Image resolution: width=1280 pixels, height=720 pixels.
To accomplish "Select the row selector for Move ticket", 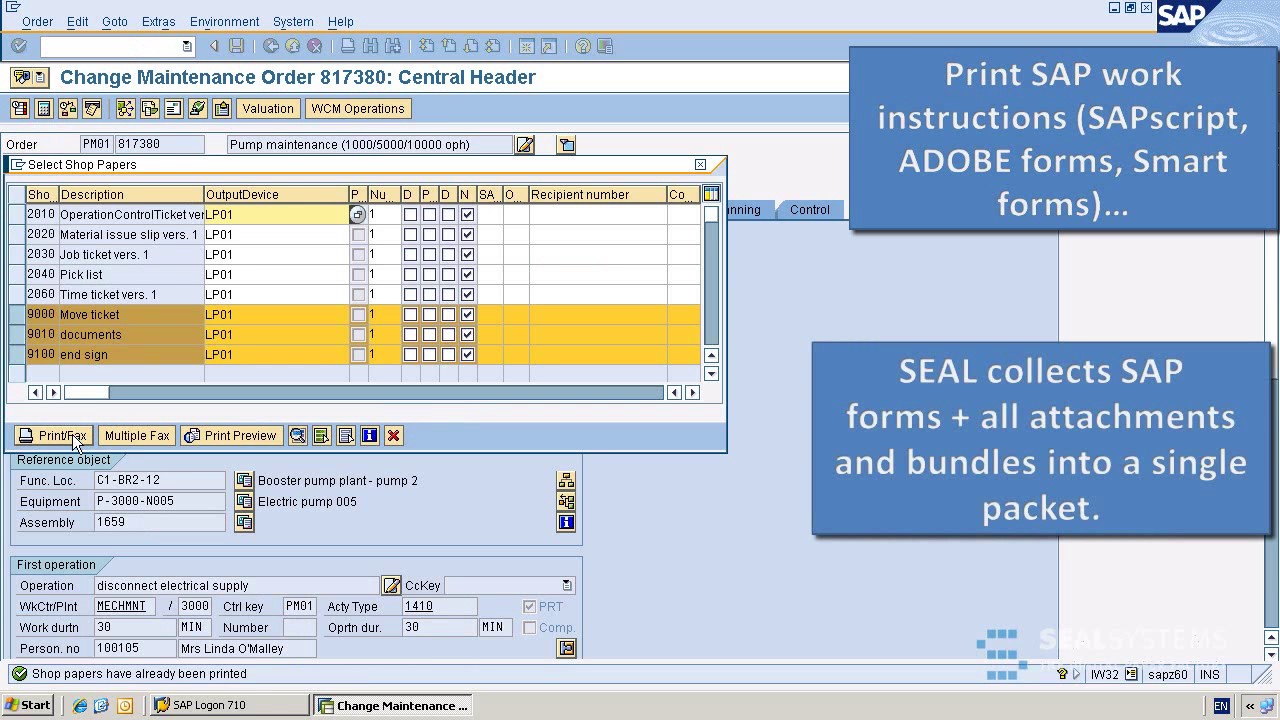I will 17,314.
